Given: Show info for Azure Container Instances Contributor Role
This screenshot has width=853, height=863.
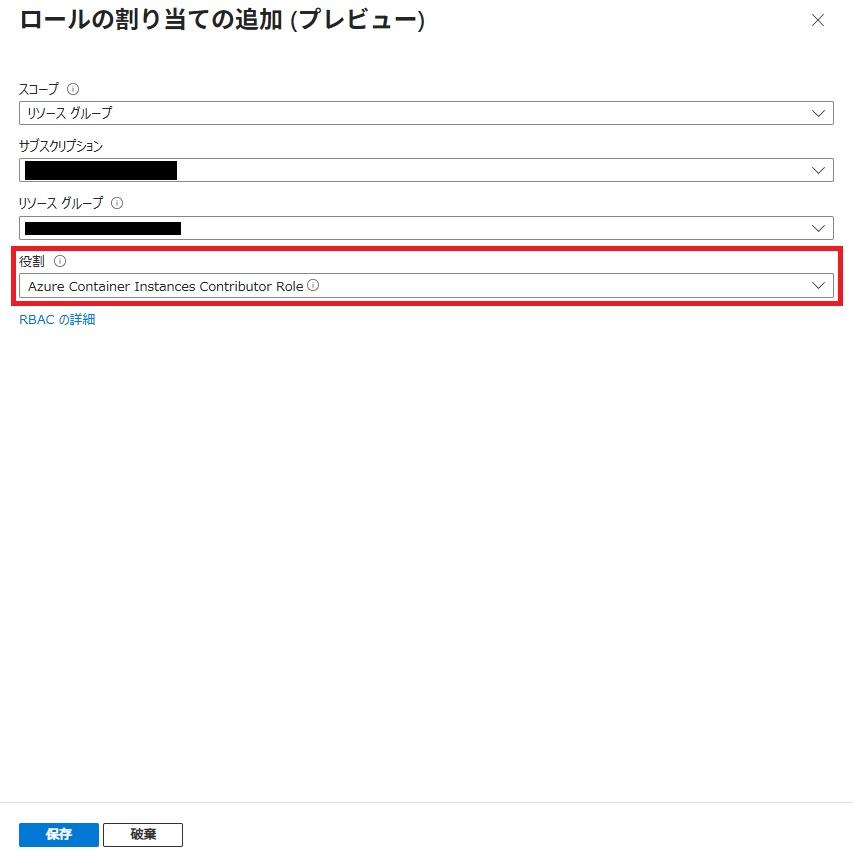Looking at the screenshot, I should coord(313,285).
